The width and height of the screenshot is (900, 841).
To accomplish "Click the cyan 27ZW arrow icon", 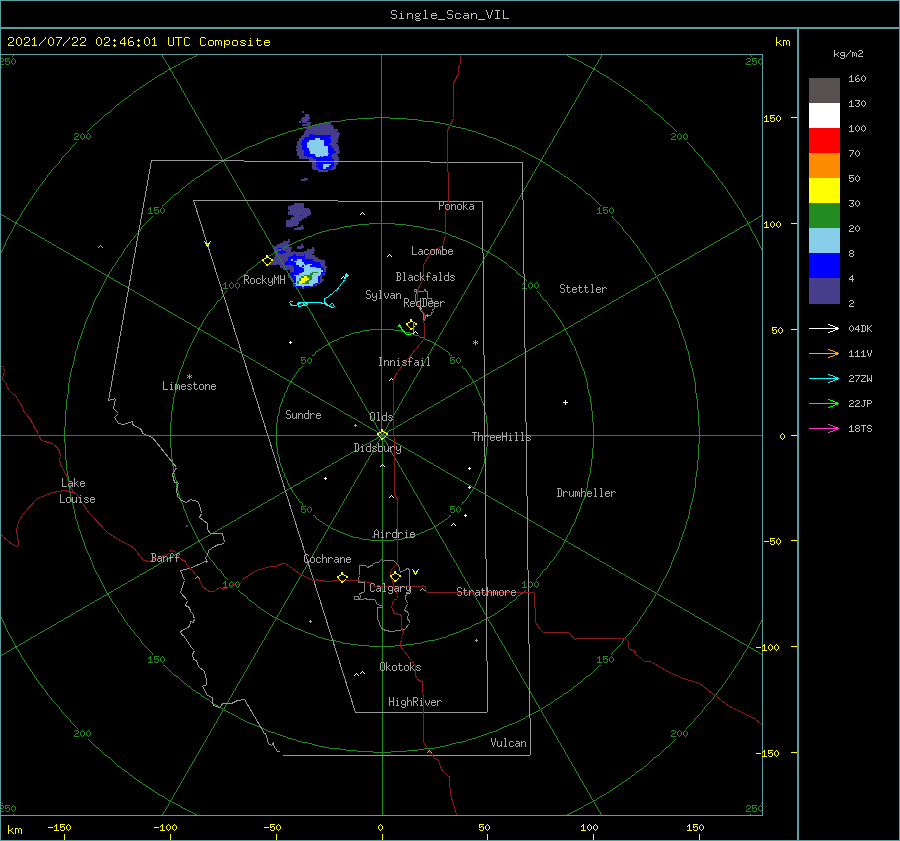I will point(824,378).
